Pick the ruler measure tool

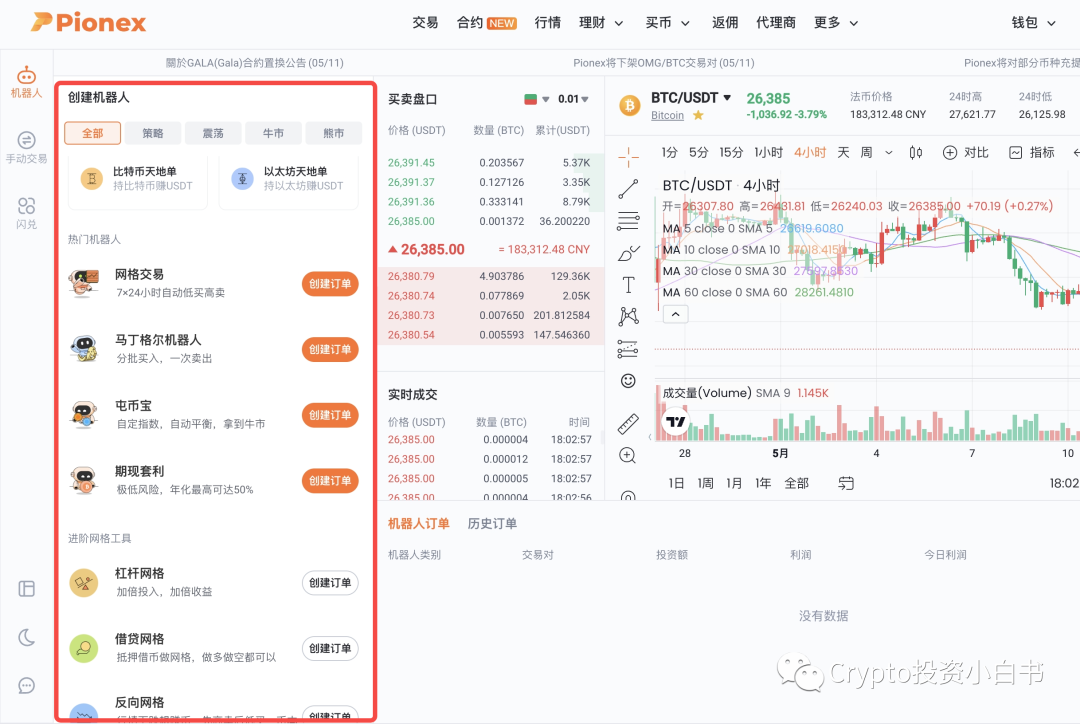click(x=628, y=423)
